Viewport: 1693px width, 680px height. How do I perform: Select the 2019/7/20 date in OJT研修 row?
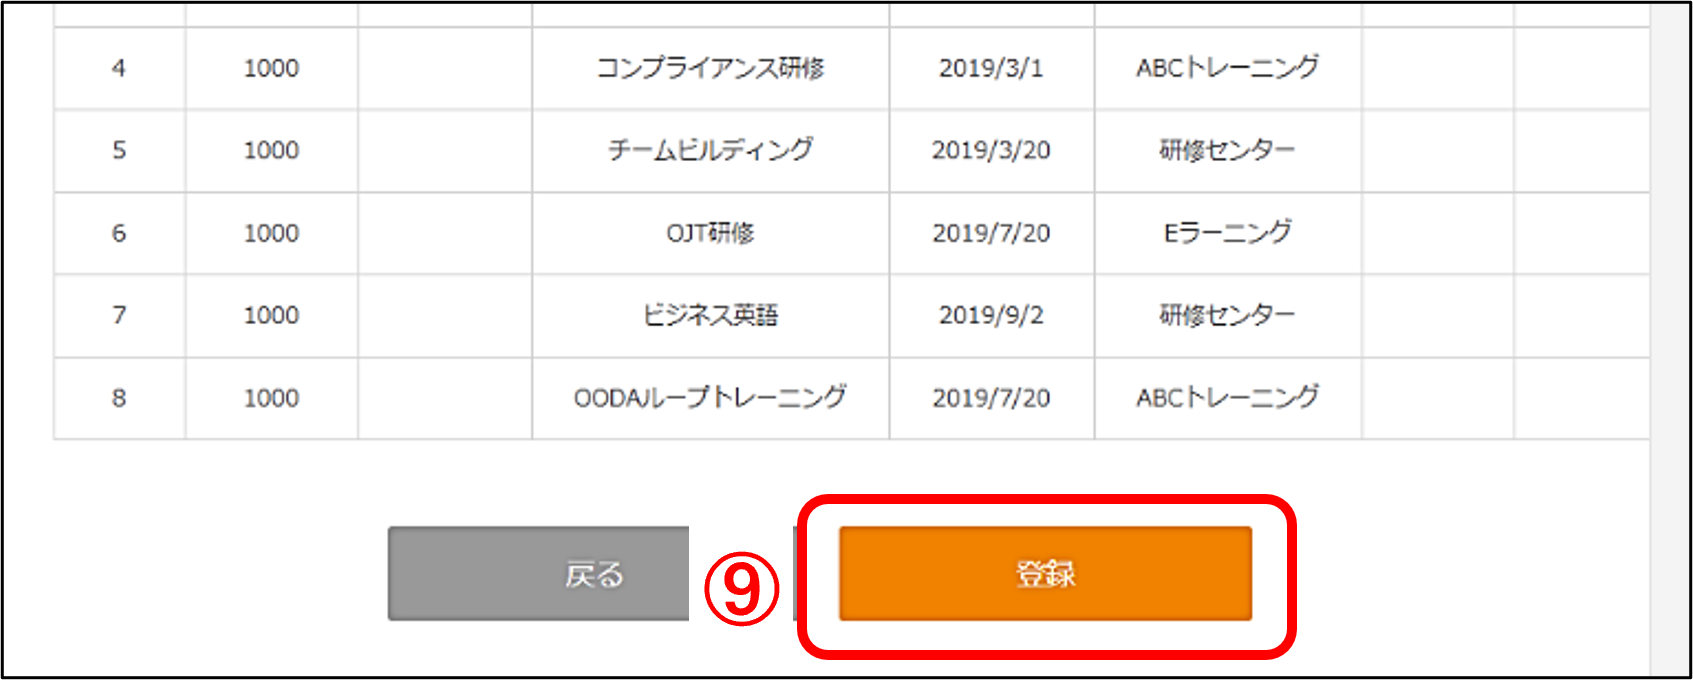click(990, 233)
